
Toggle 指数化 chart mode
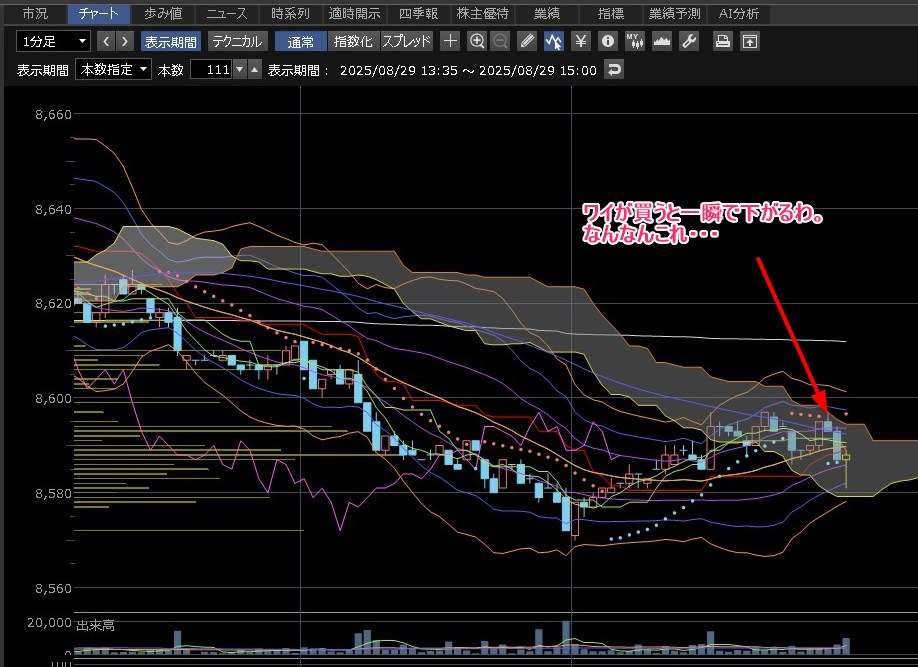tap(353, 41)
